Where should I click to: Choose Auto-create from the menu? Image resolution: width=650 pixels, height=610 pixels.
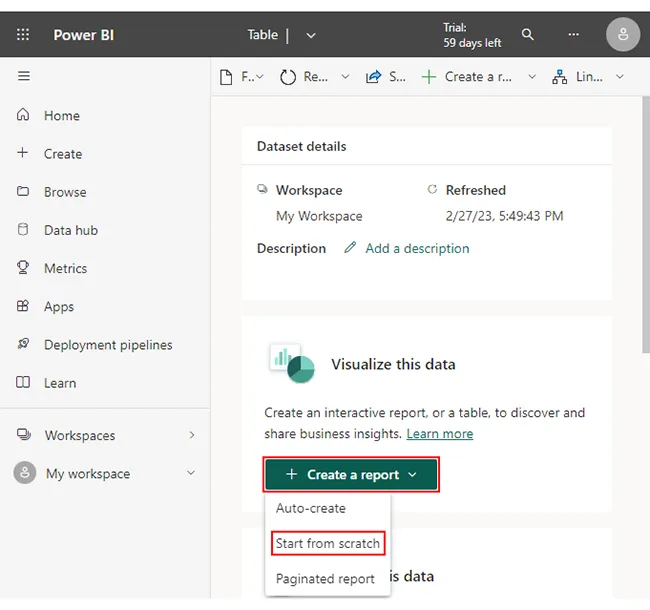pyautogui.click(x=311, y=508)
